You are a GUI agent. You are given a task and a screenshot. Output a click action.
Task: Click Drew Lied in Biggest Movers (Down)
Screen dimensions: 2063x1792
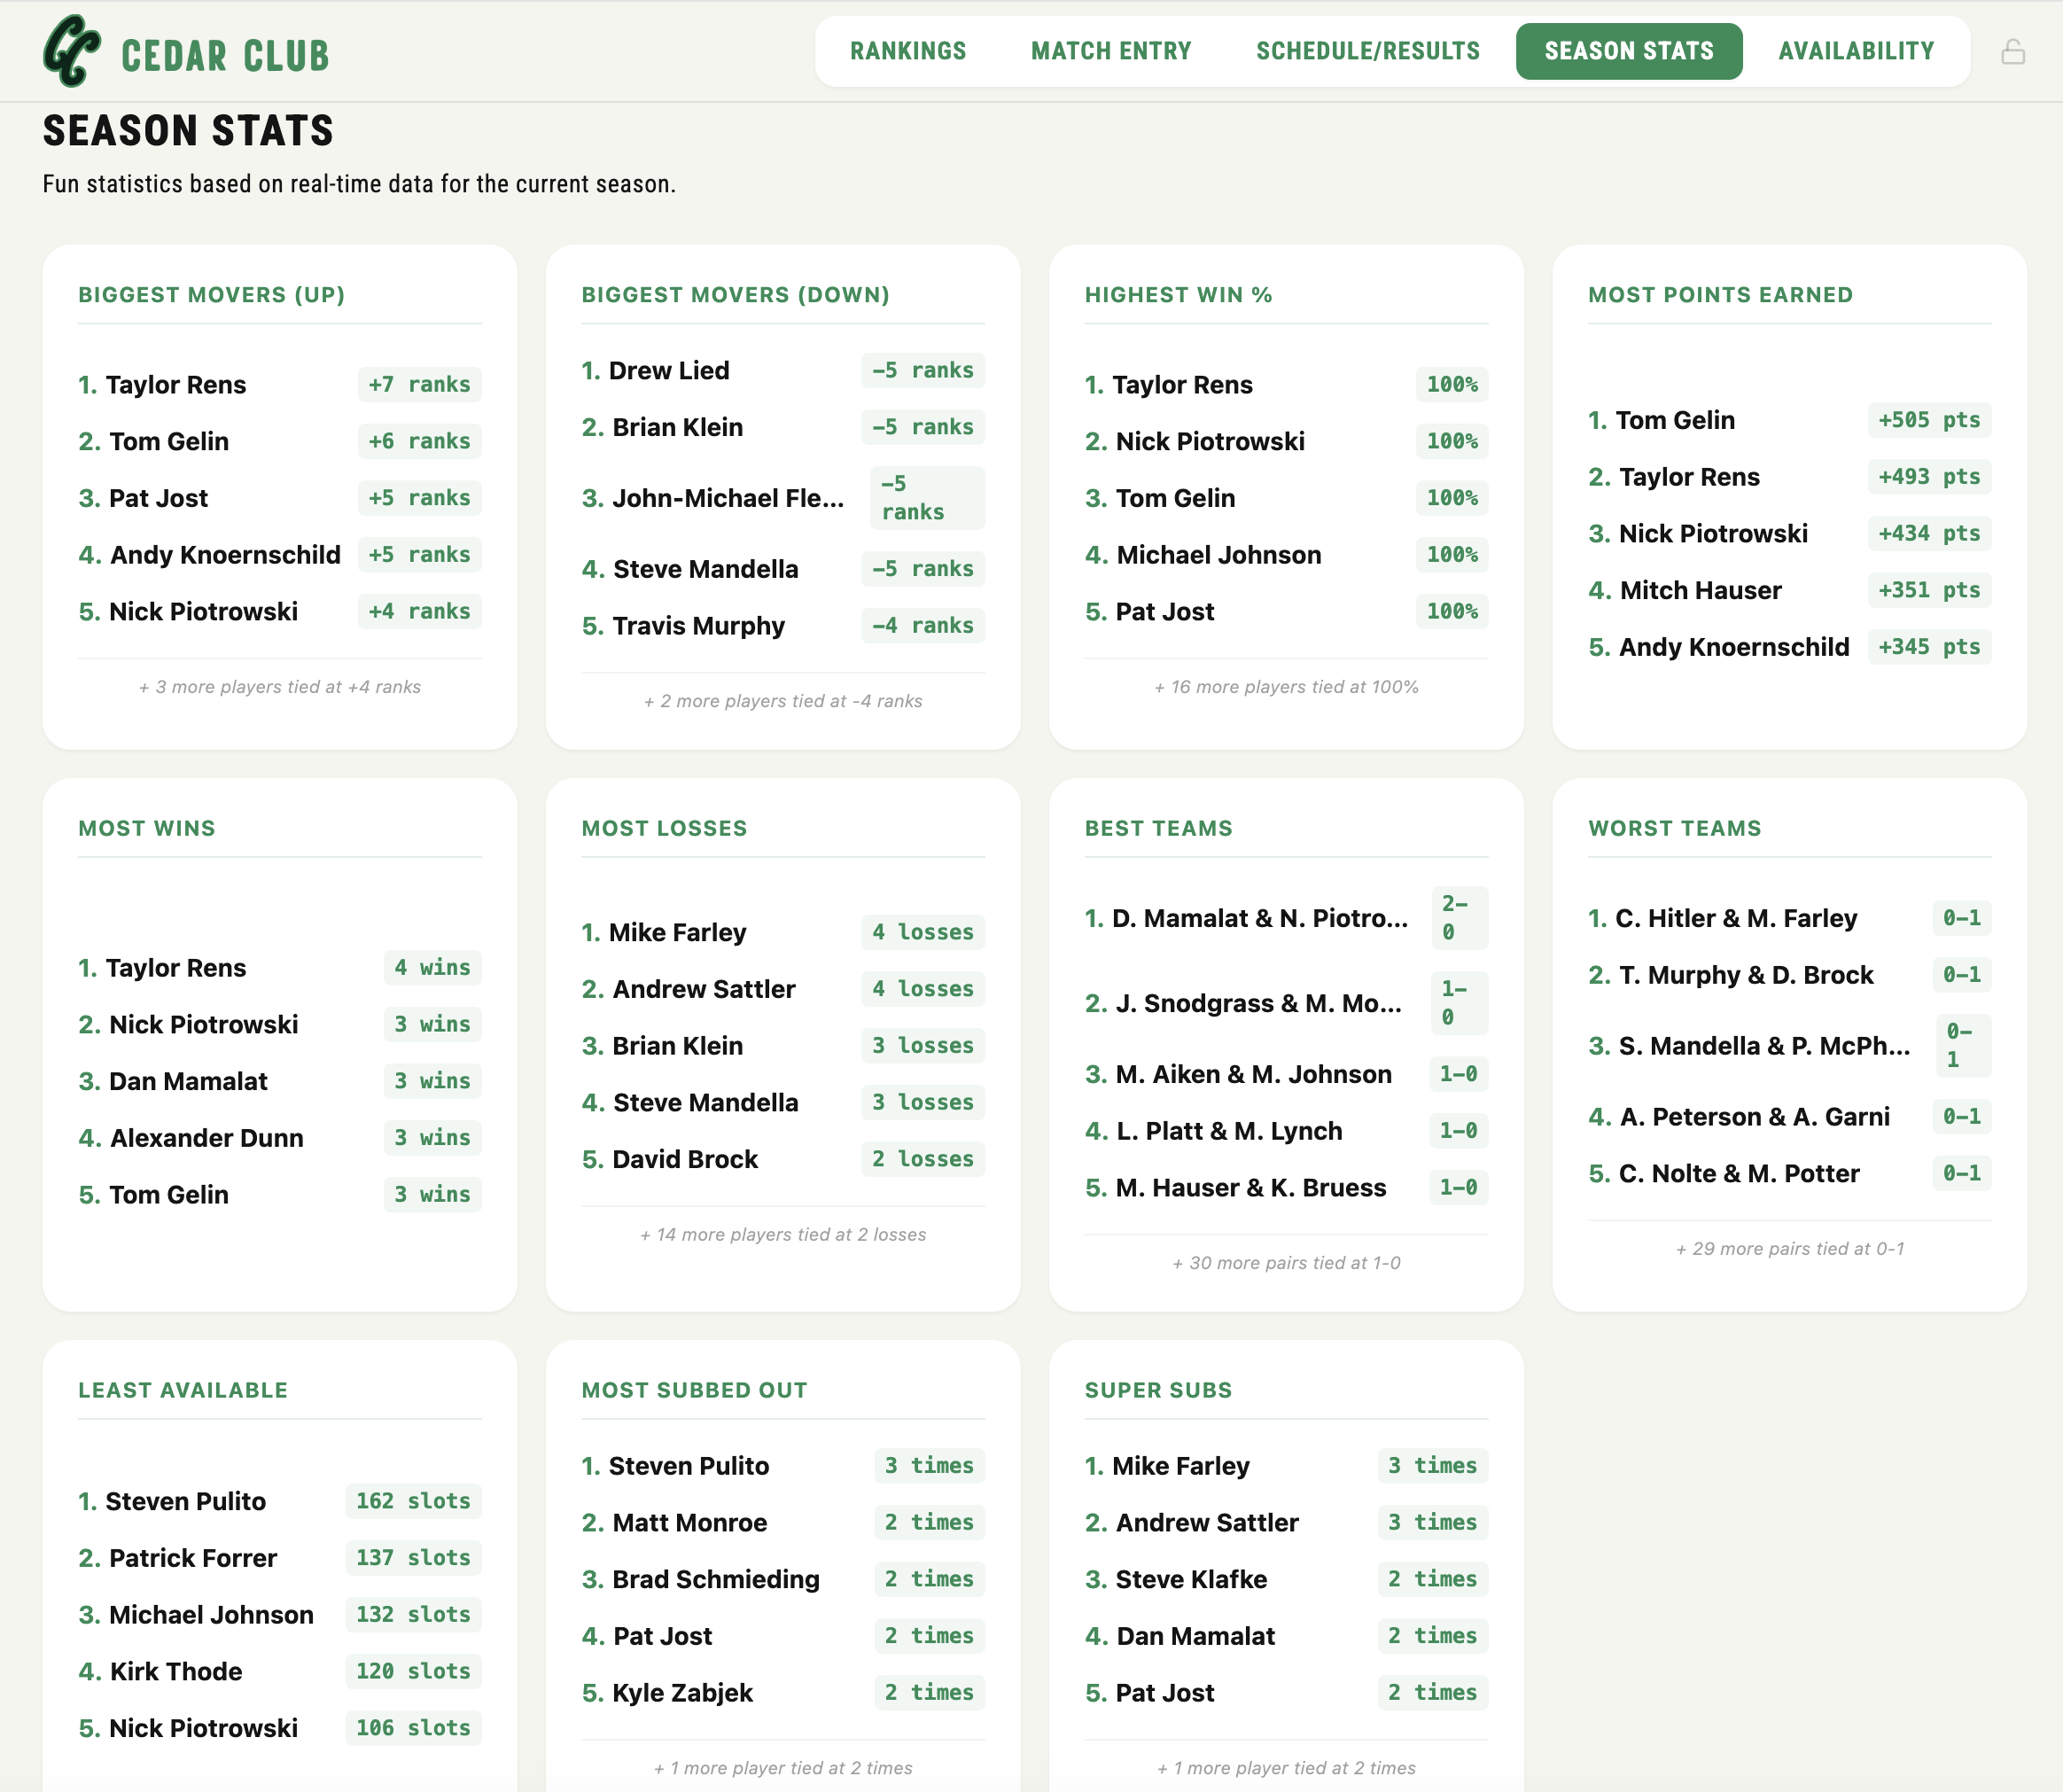pos(669,371)
